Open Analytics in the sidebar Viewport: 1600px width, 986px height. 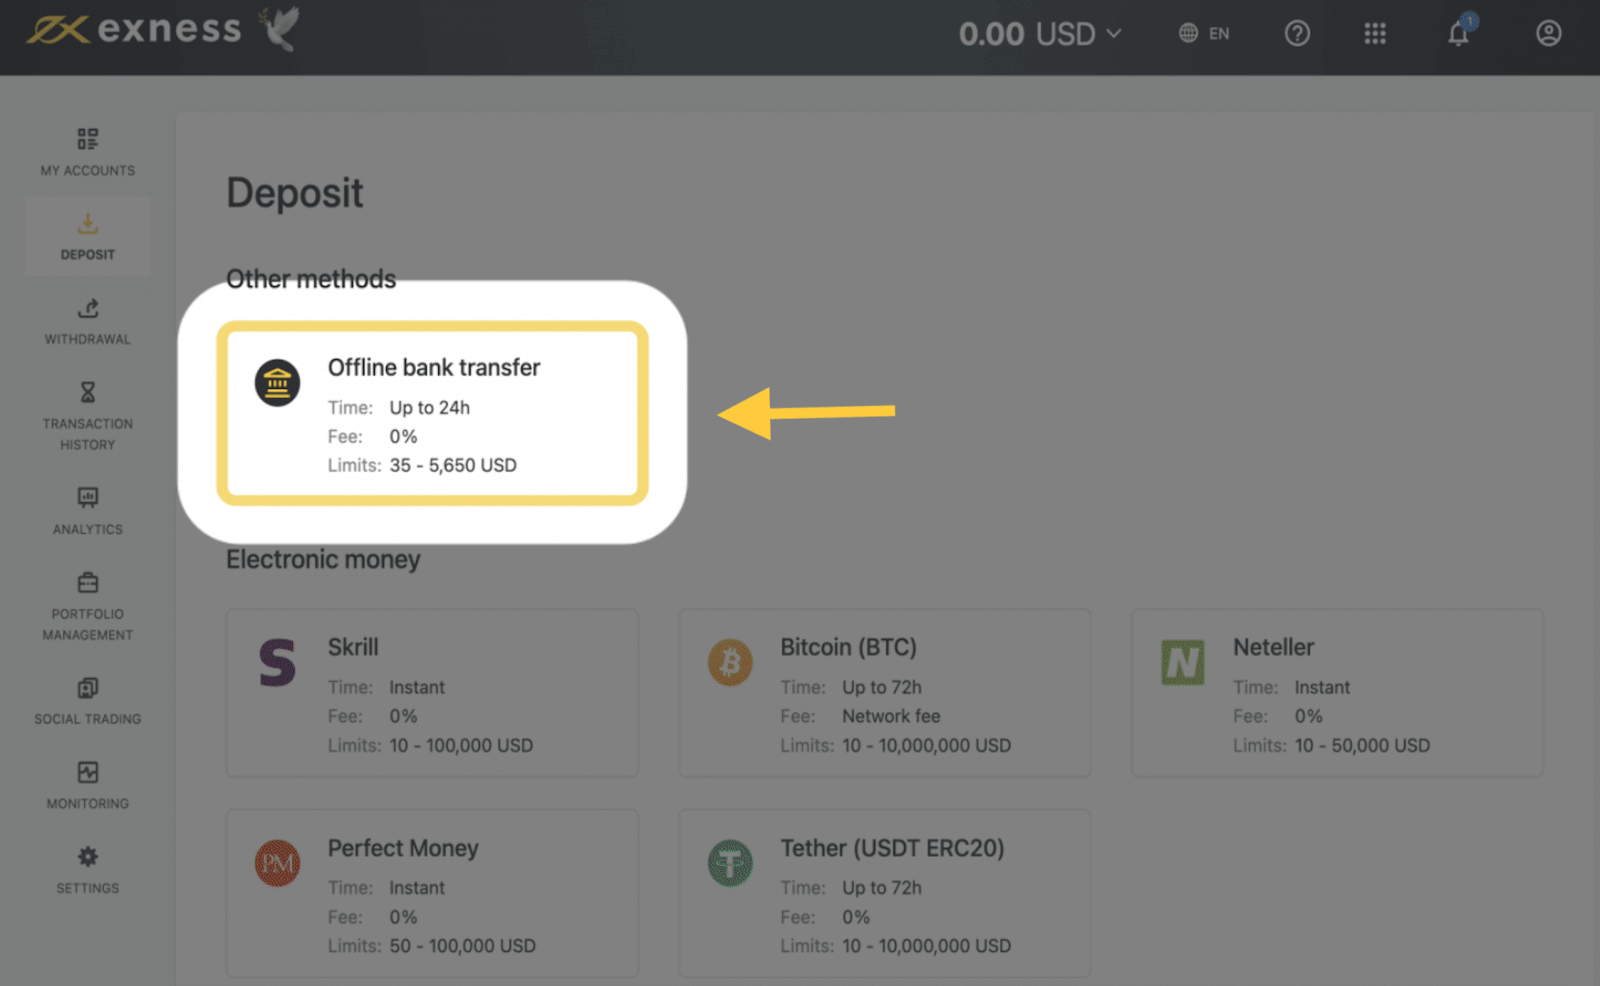coord(88,511)
